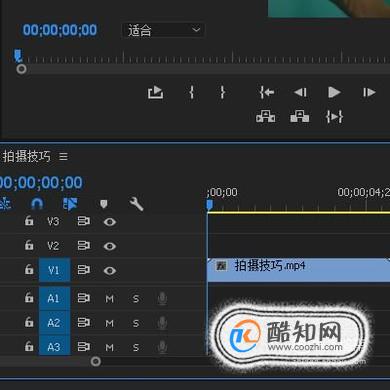Viewport: 390px width, 390px height.
Task: Target the V2 track
Action: pos(53,246)
